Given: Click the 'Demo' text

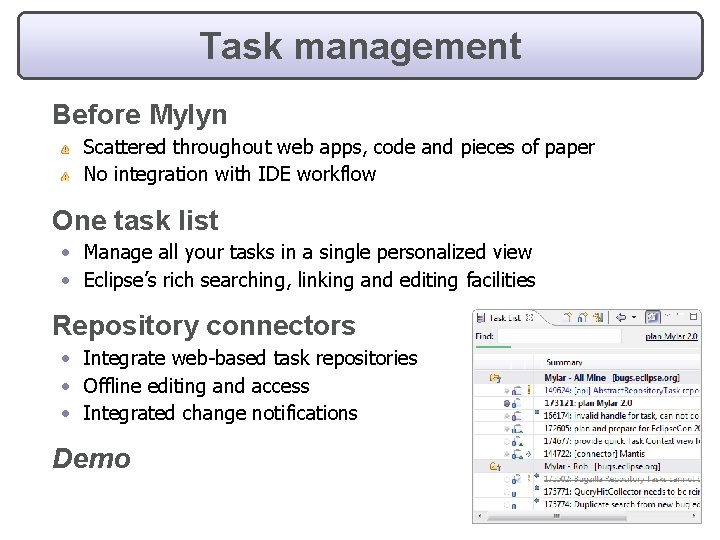Looking at the screenshot, I should (91, 458).
